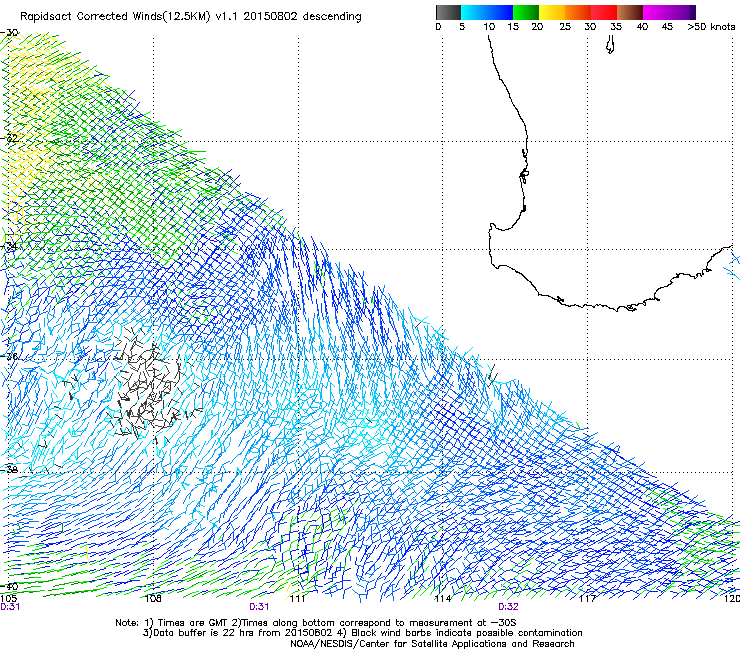This screenshot has width=740, height=650.
Task: Click the "-36" latitude axis label
Action: pos(9,356)
